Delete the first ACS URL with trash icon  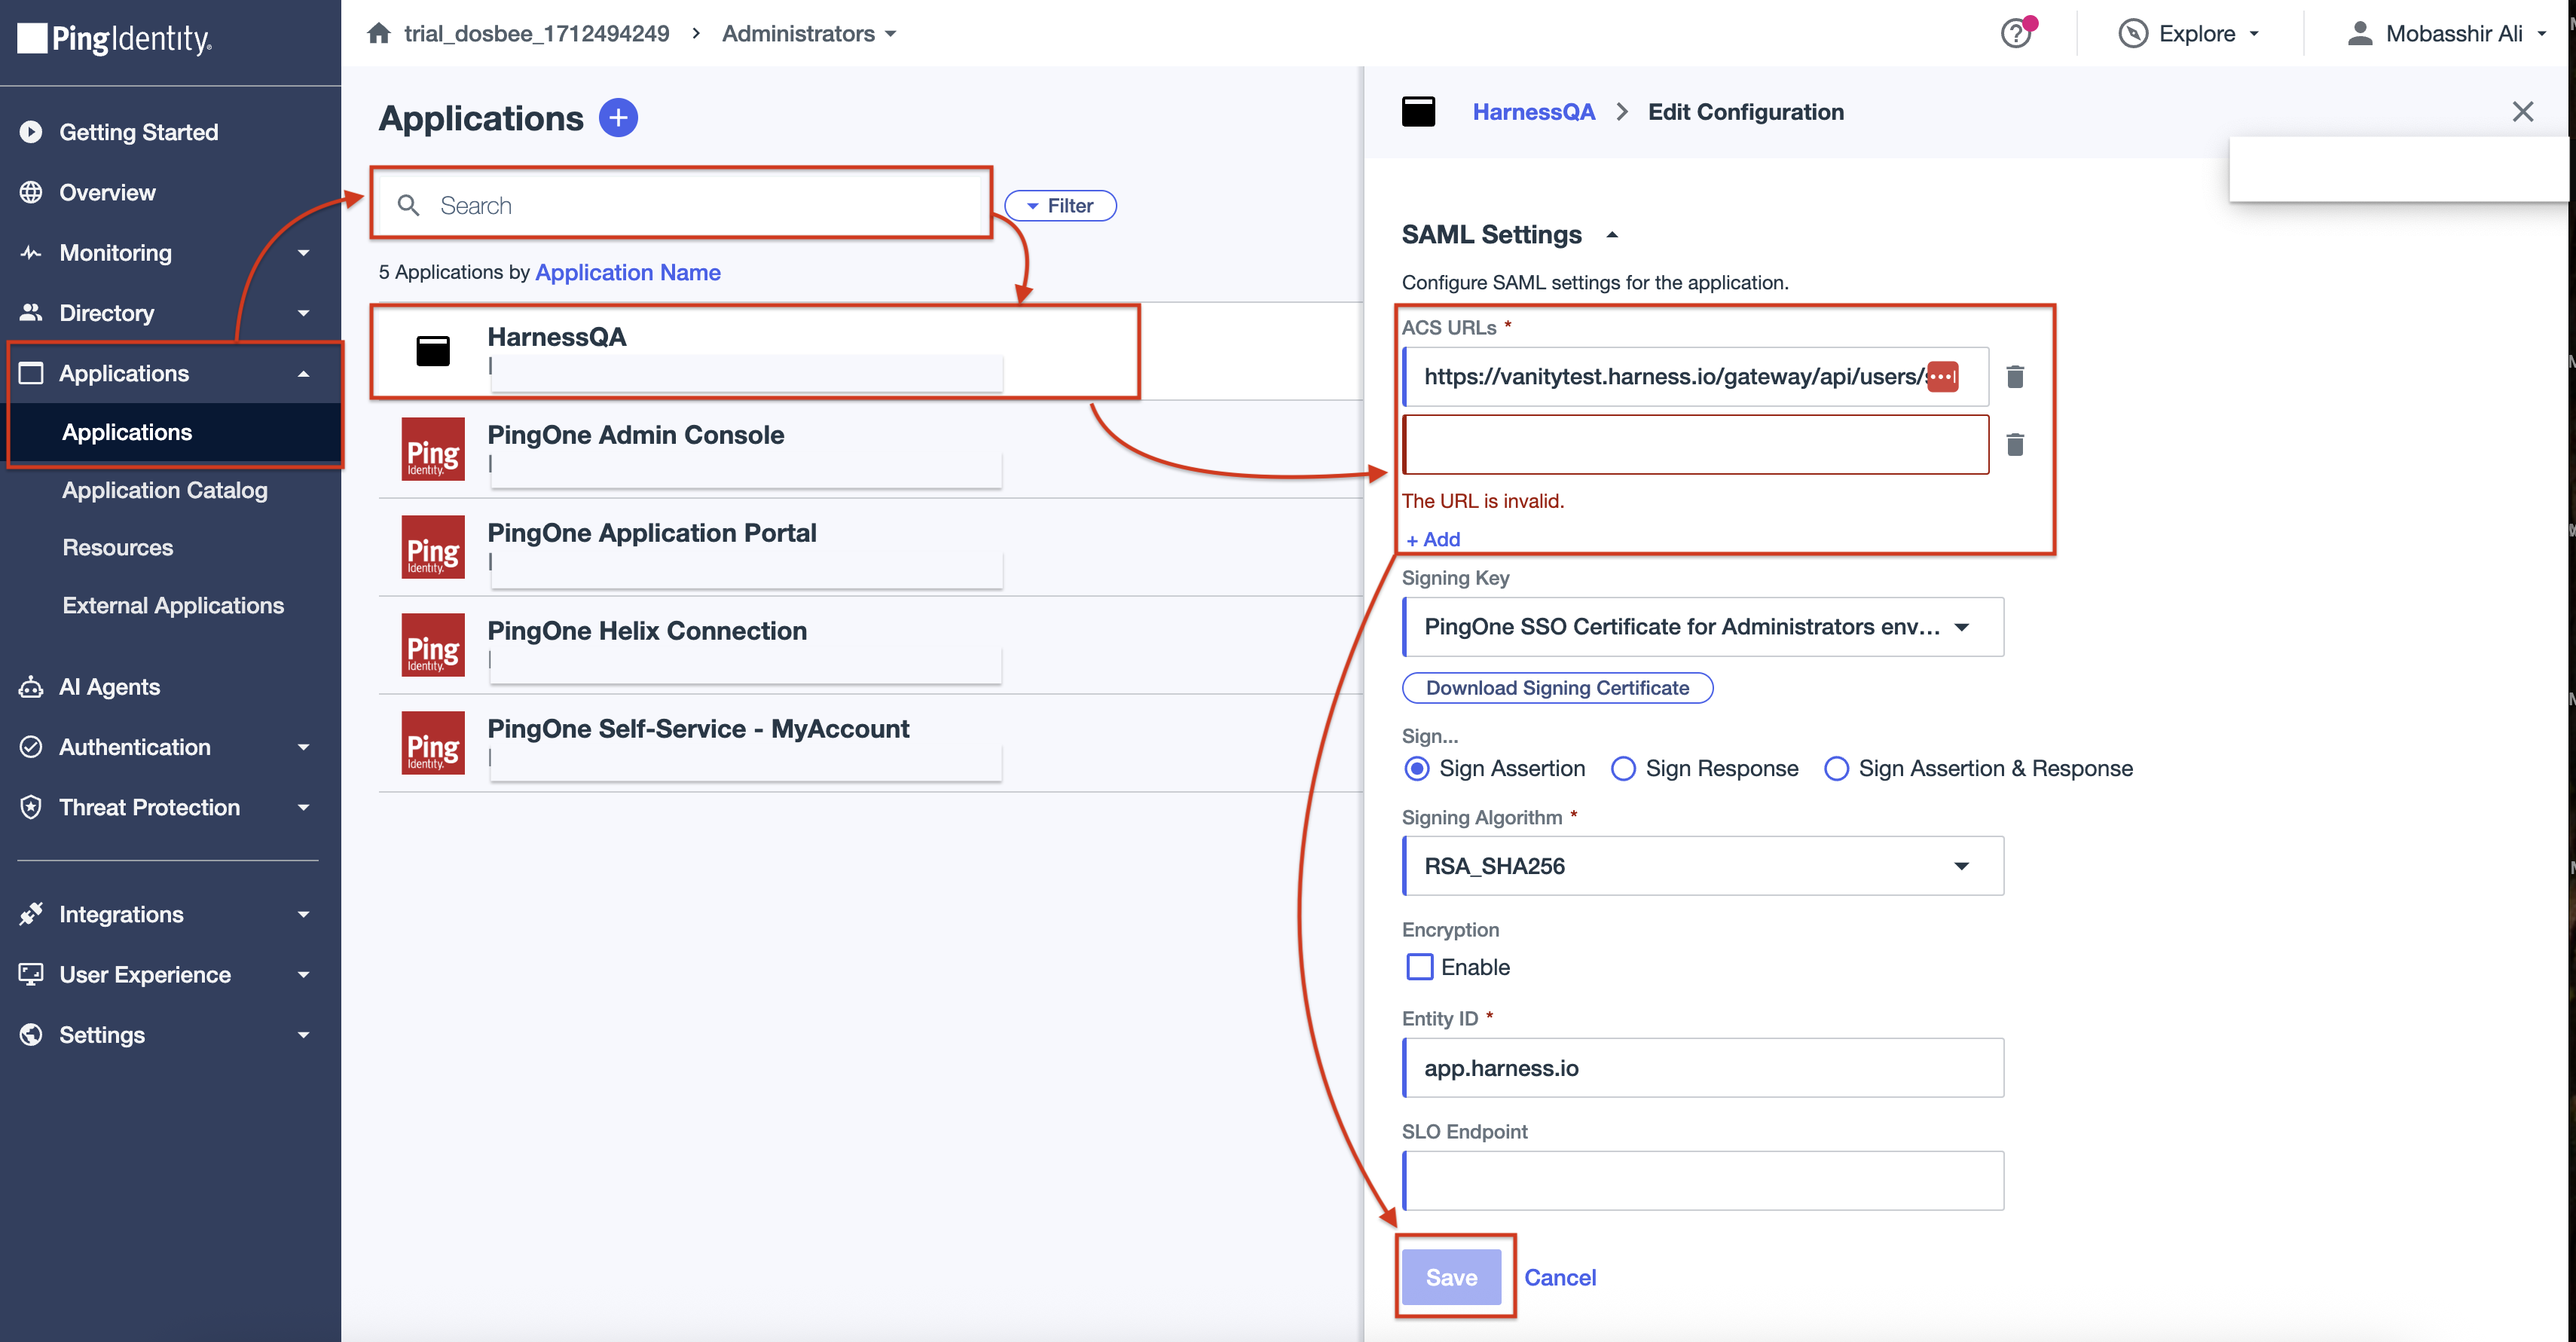pos(2014,377)
